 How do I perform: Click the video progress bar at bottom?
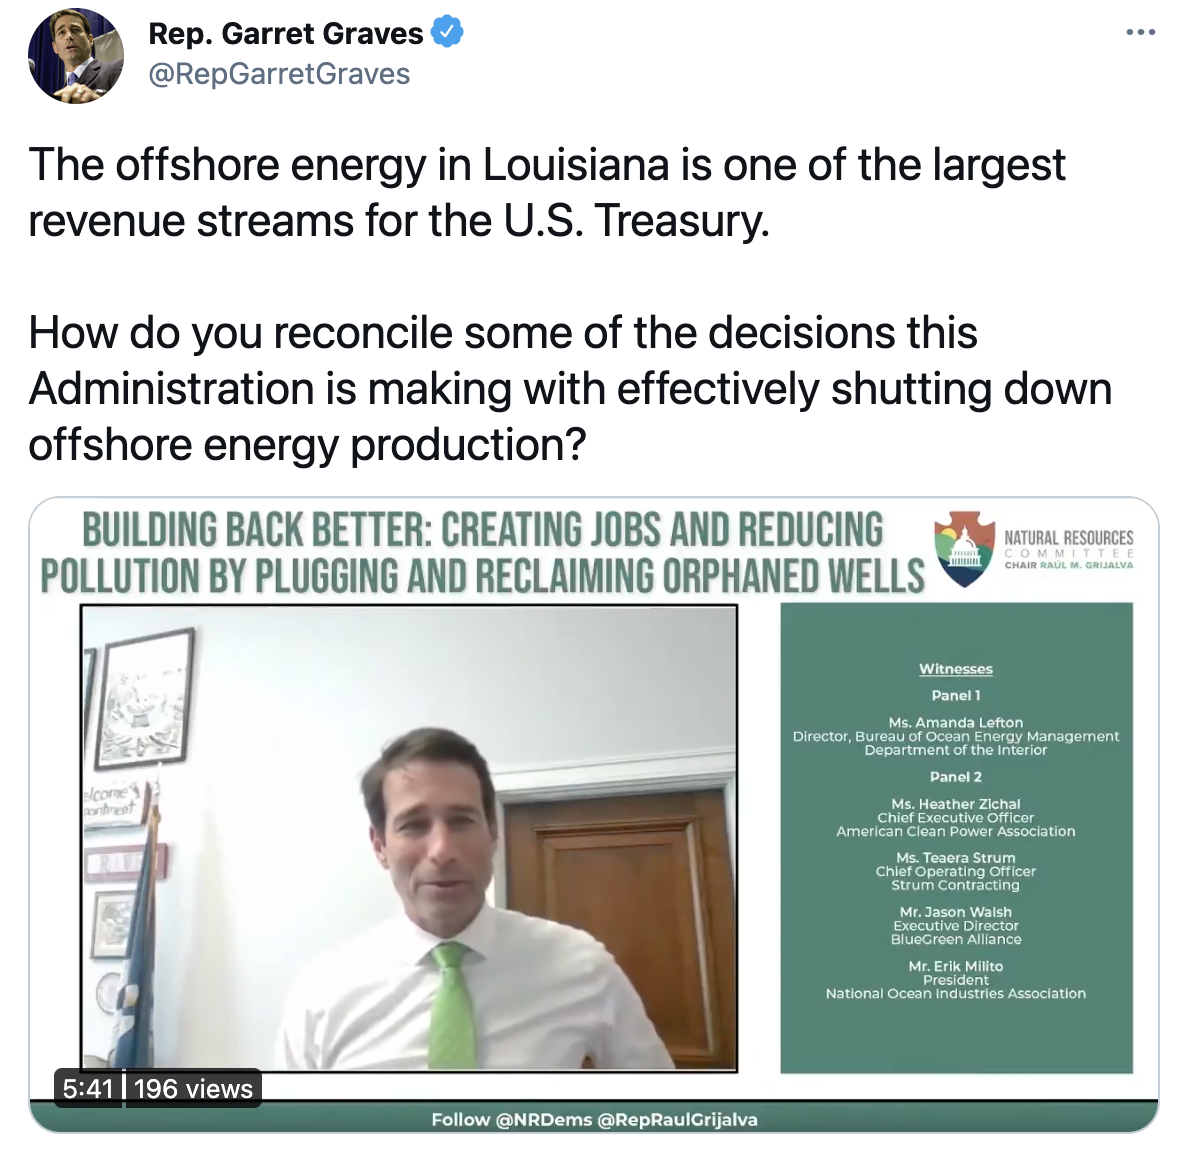point(594,1101)
